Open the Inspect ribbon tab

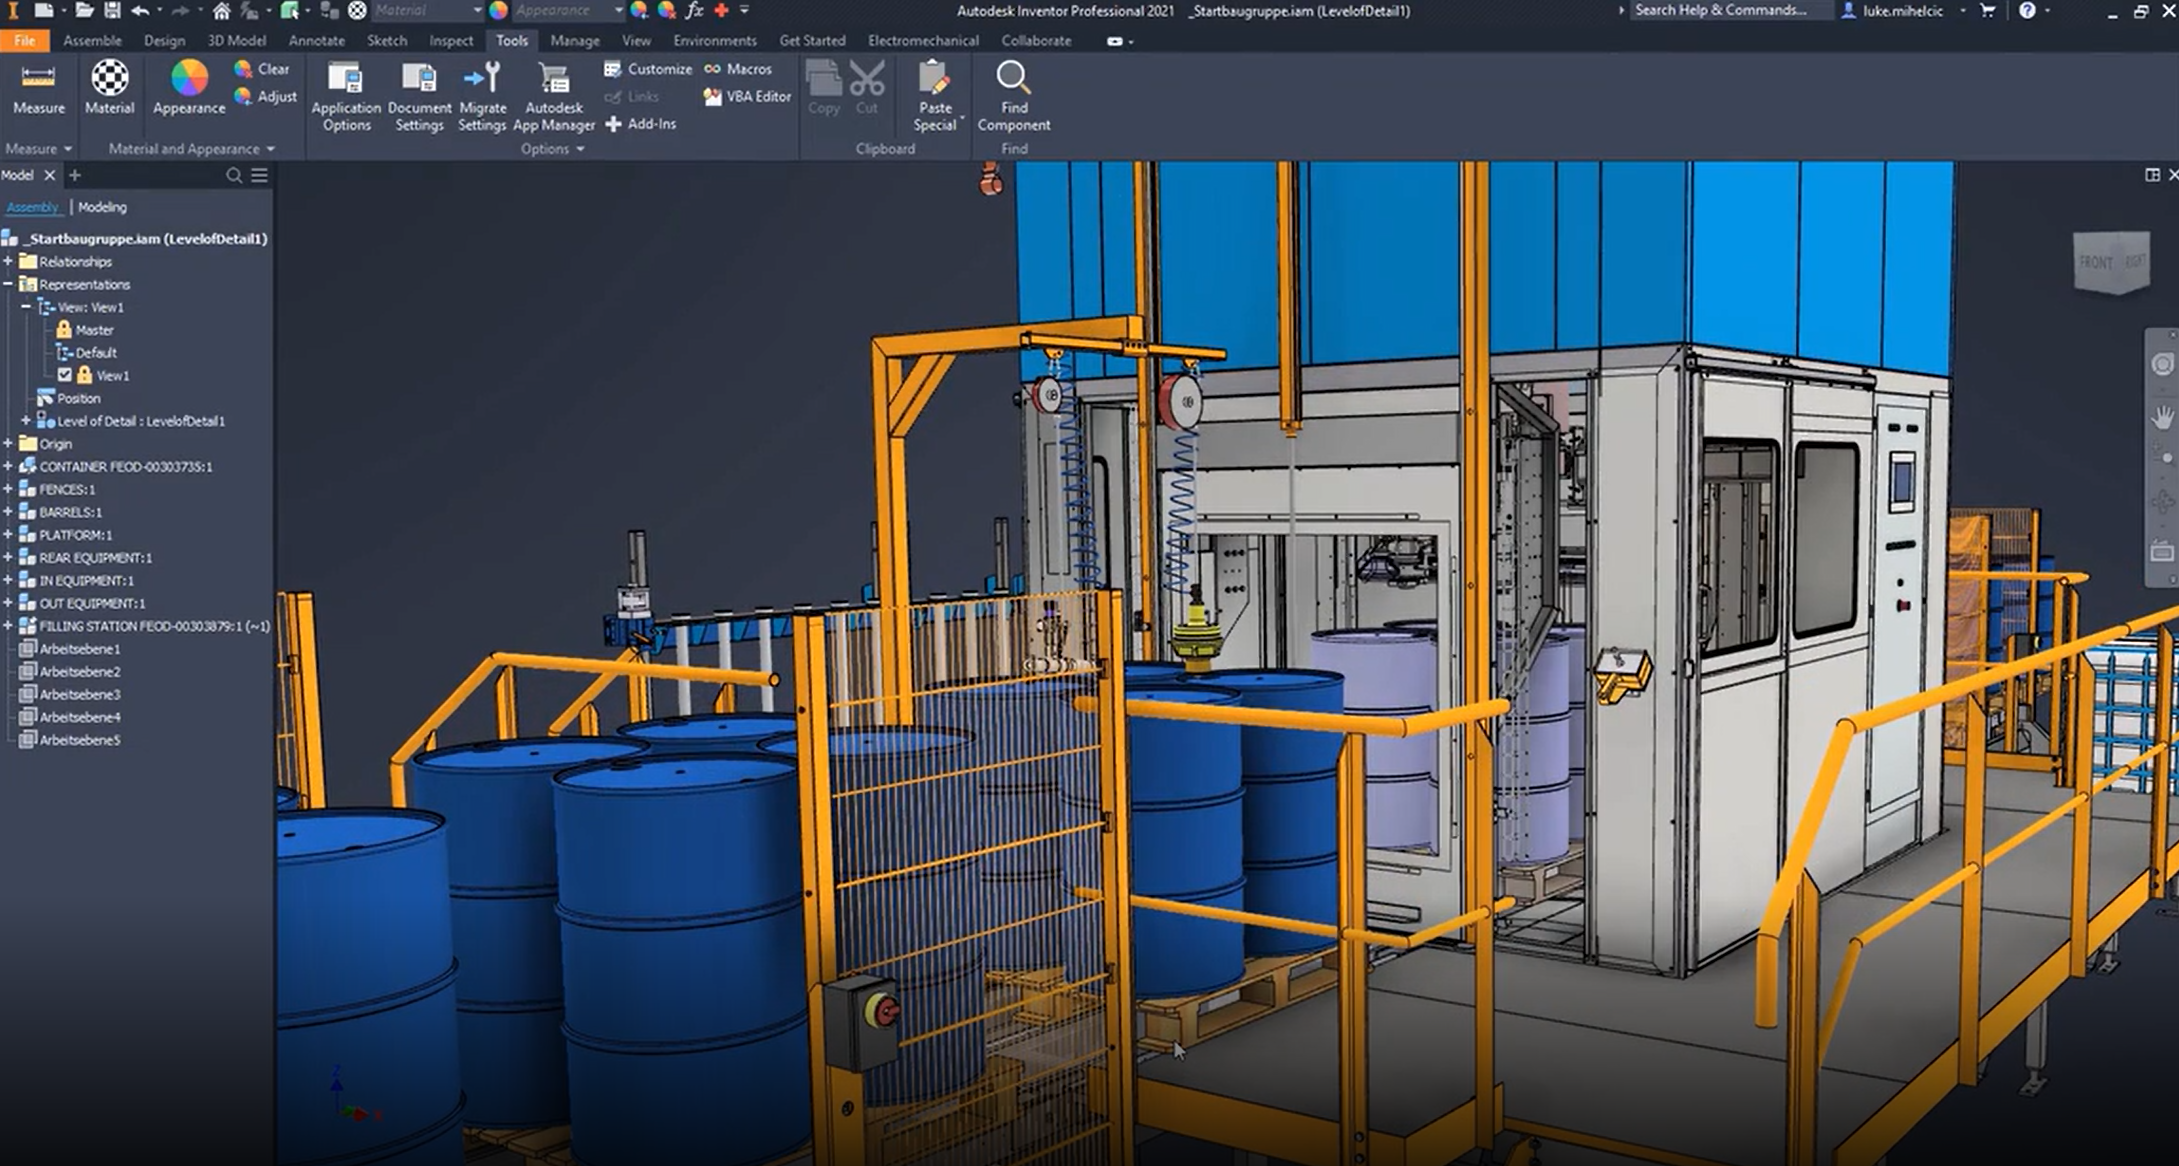point(451,41)
